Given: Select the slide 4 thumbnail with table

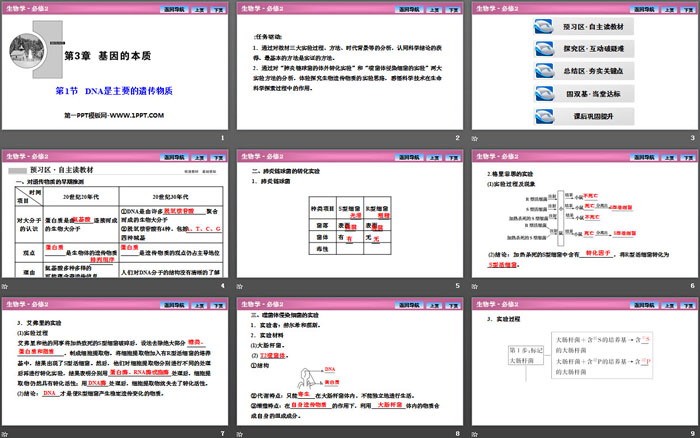Looking at the screenshot, I should tap(116, 219).
